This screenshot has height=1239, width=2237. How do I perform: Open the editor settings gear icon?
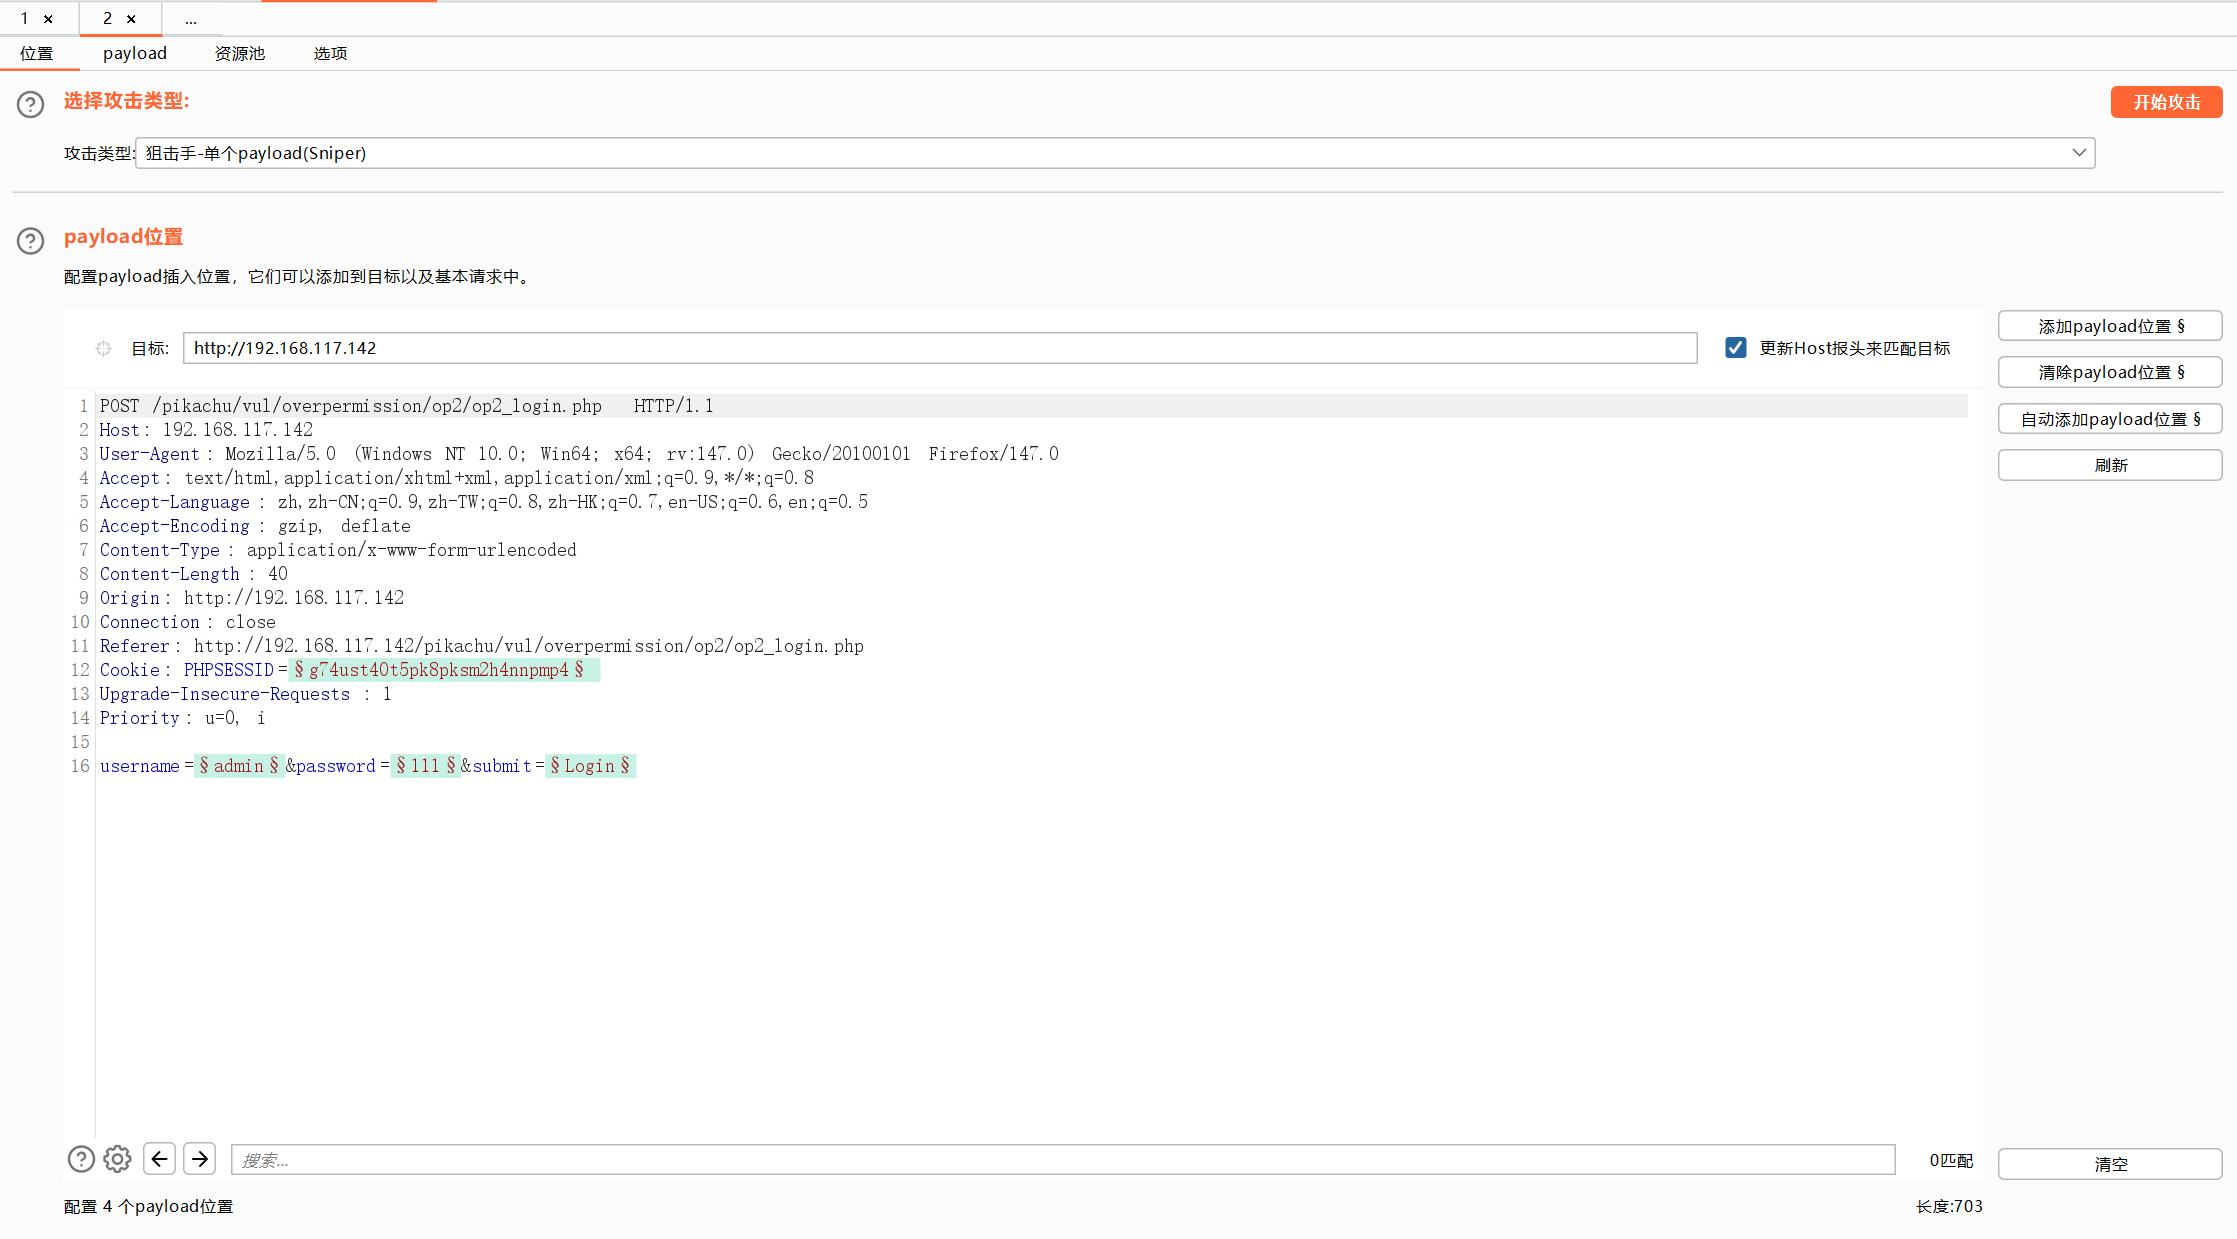118,1159
